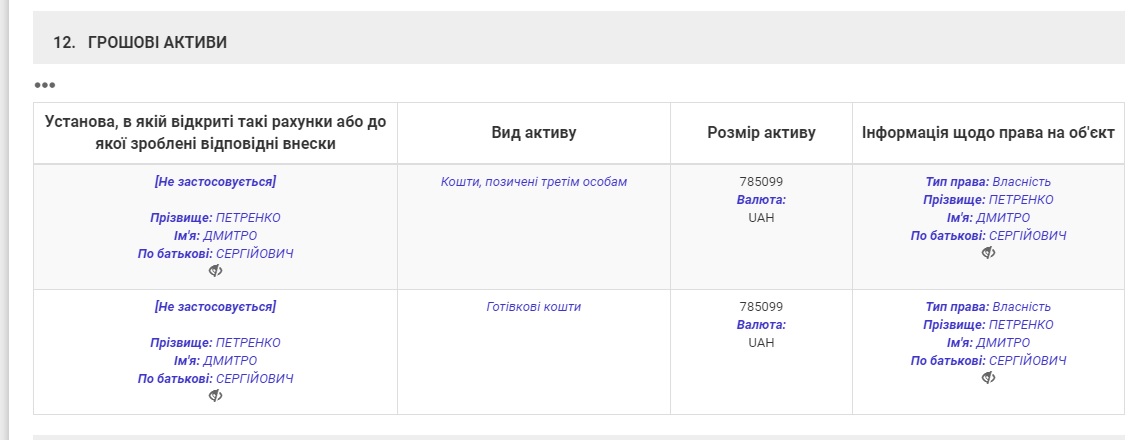Select the "Розмір активу" column header
The image size is (1141, 440).
tap(761, 133)
